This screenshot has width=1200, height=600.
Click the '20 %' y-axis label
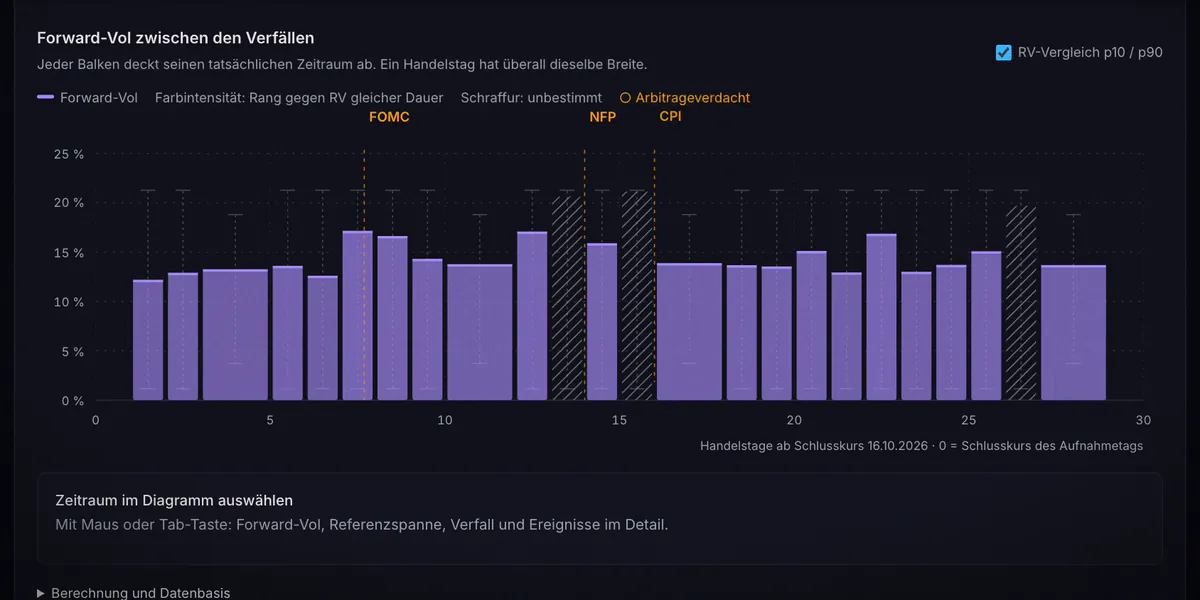(68, 203)
